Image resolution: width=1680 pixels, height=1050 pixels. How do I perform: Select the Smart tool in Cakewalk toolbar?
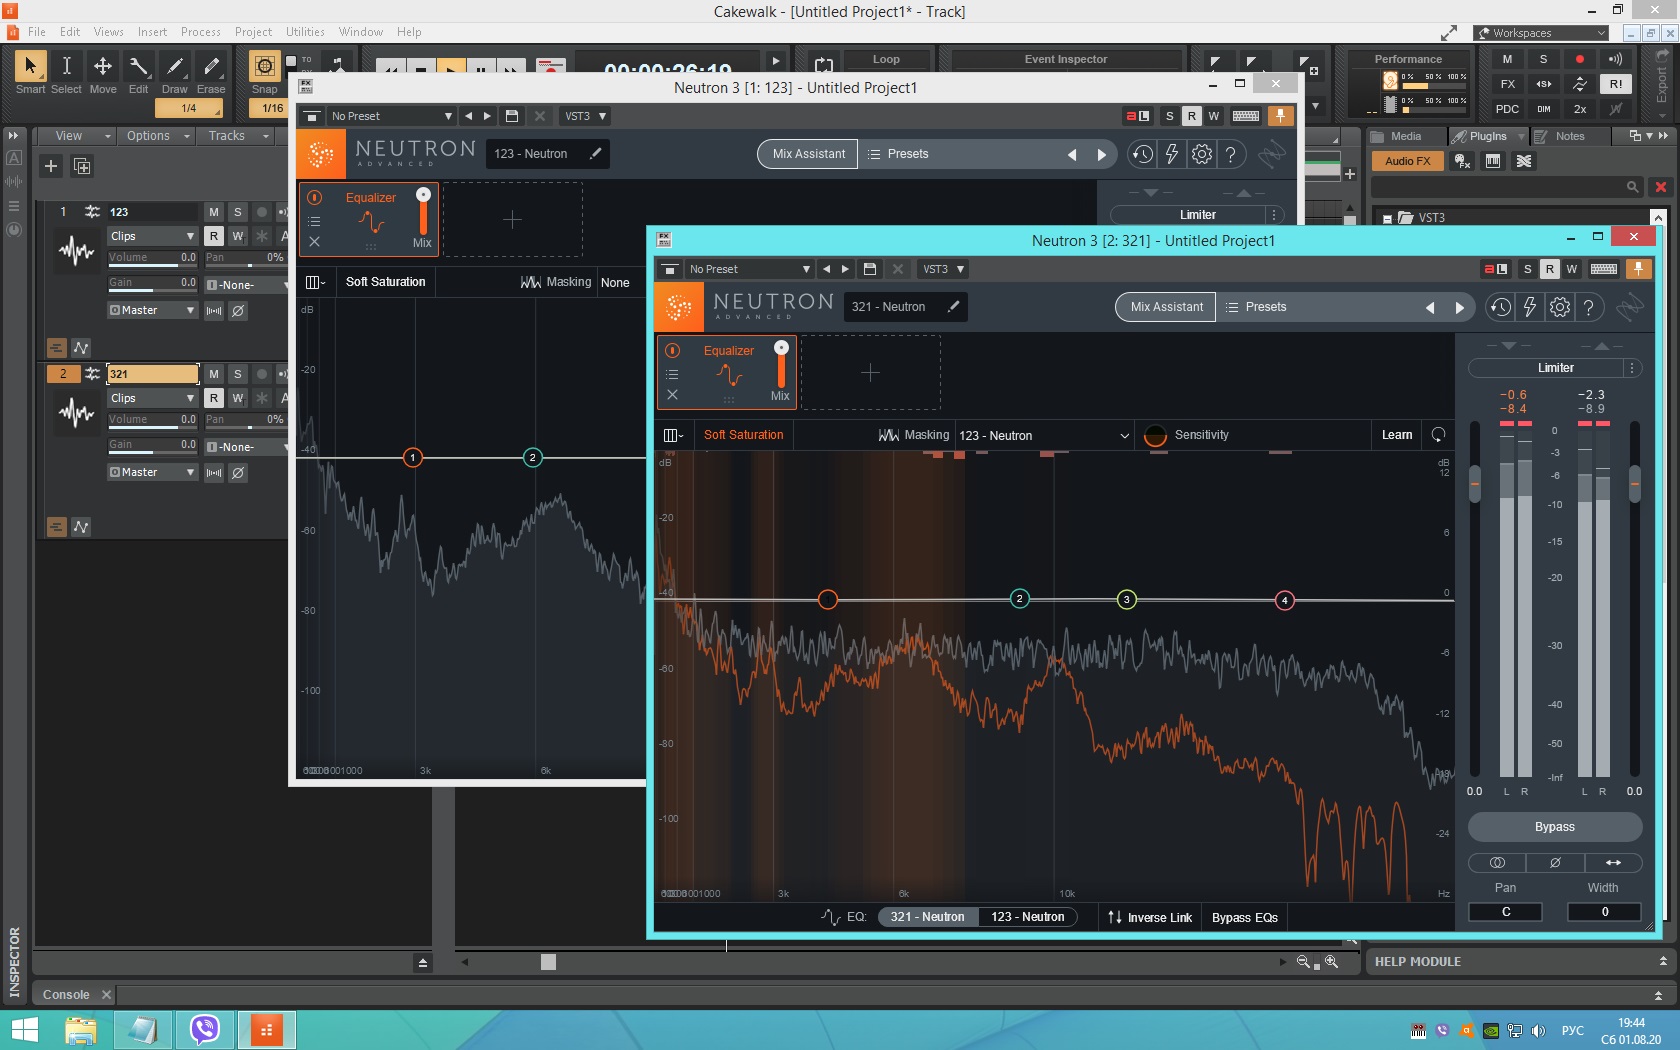click(x=30, y=73)
